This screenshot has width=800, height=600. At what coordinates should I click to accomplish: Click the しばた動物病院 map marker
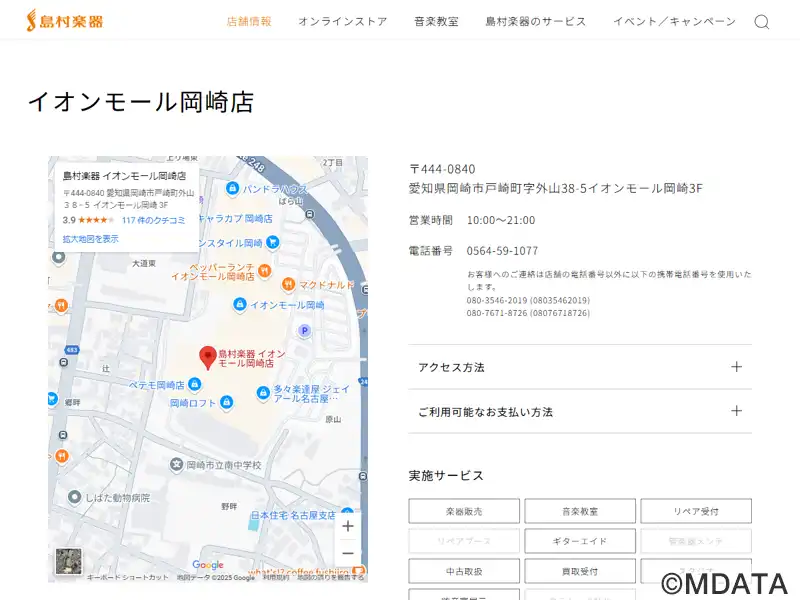[x=74, y=496]
